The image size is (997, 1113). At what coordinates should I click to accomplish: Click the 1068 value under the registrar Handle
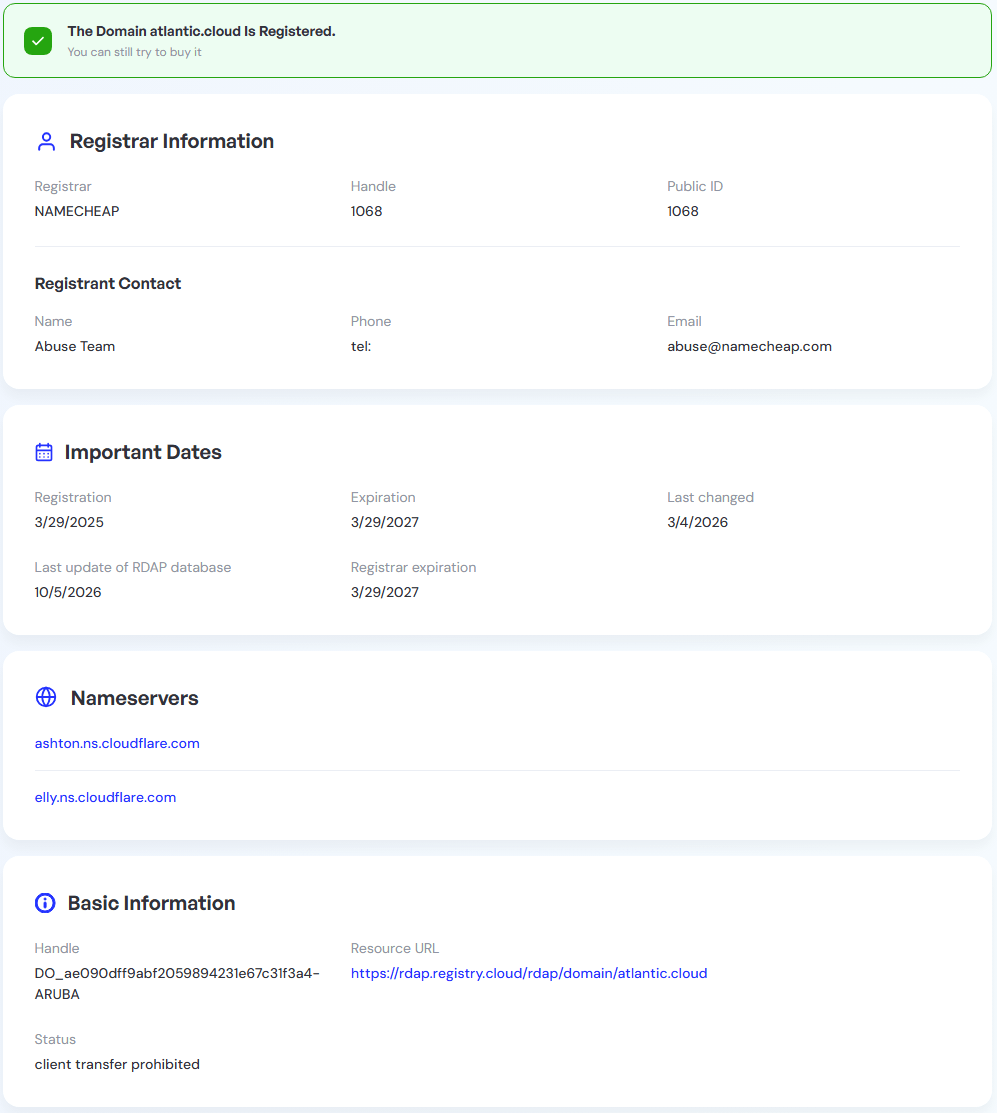point(366,212)
